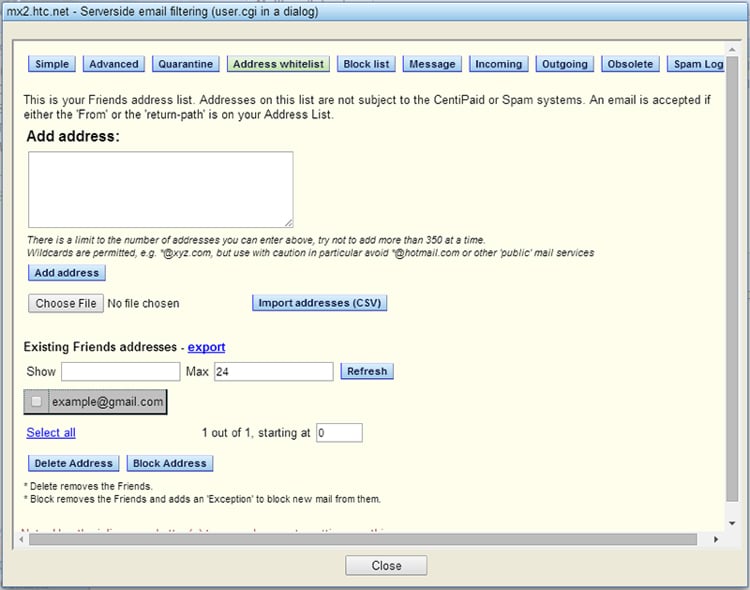Screen dimensions: 750x590
Task: Click the '1 out of 1, starting at' text
Action: click(256, 433)
